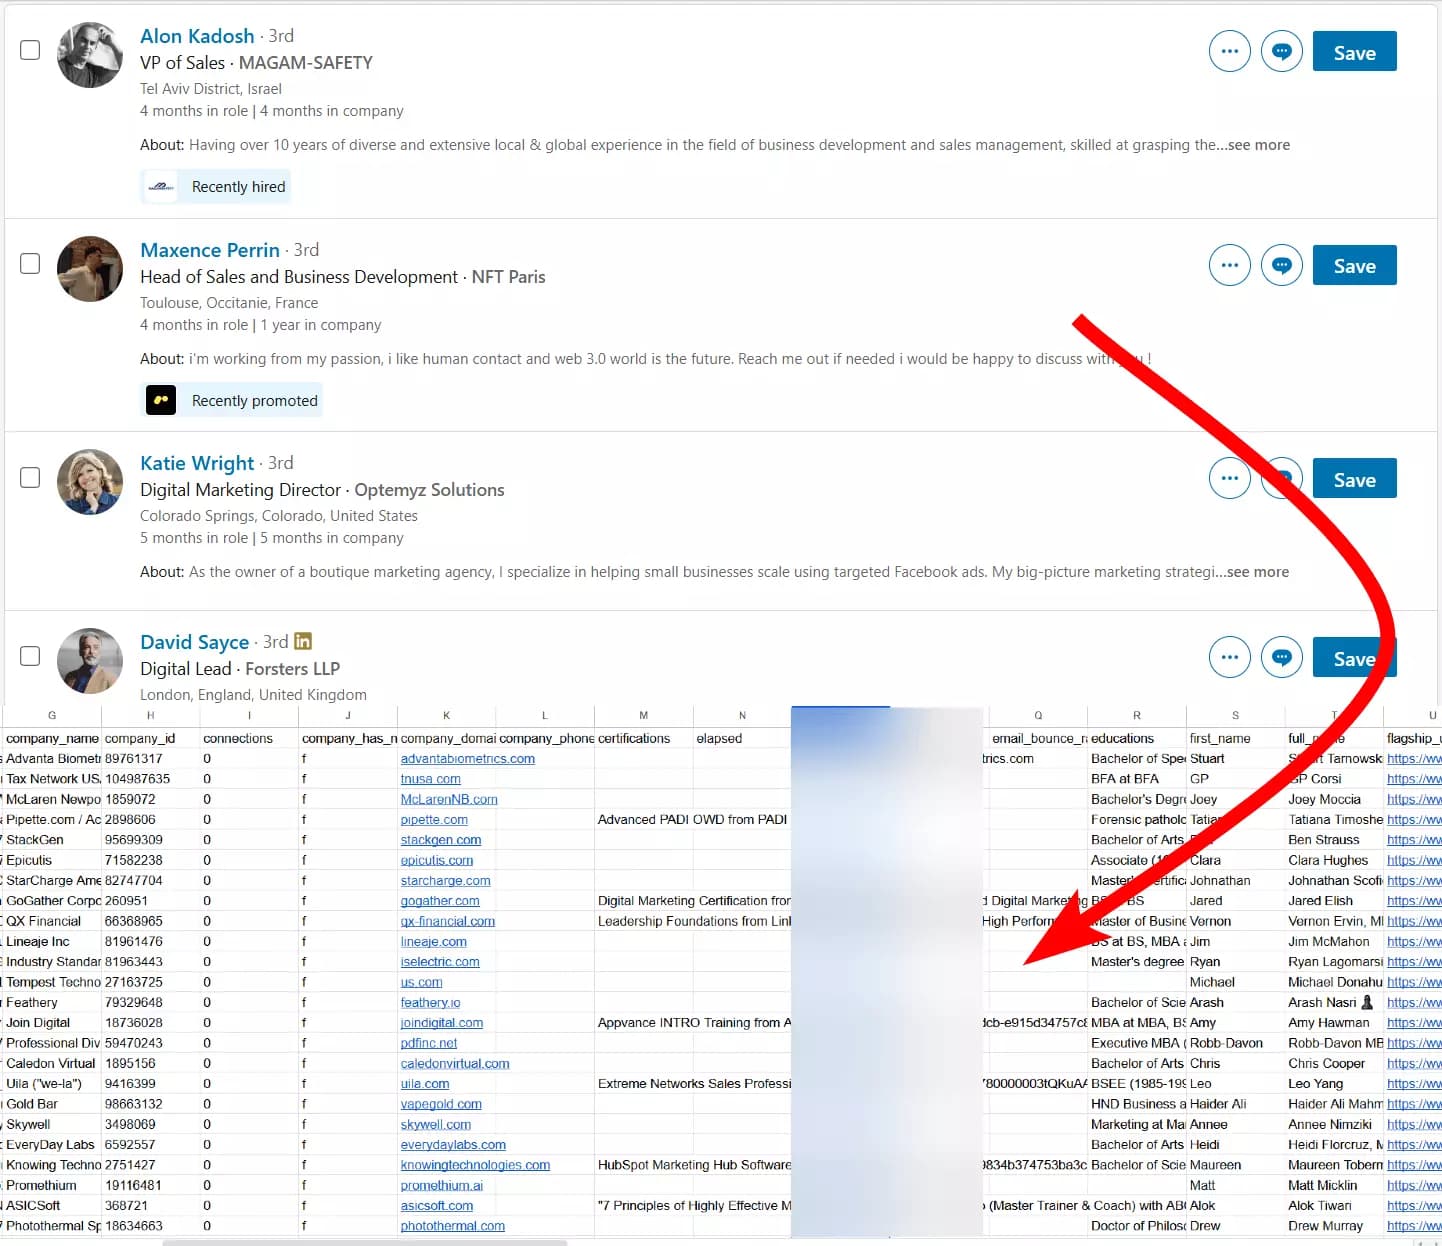The width and height of the screenshot is (1442, 1246).
Task: Open the advantabiometrics.com link in the spreadsheet
Action: 466,758
